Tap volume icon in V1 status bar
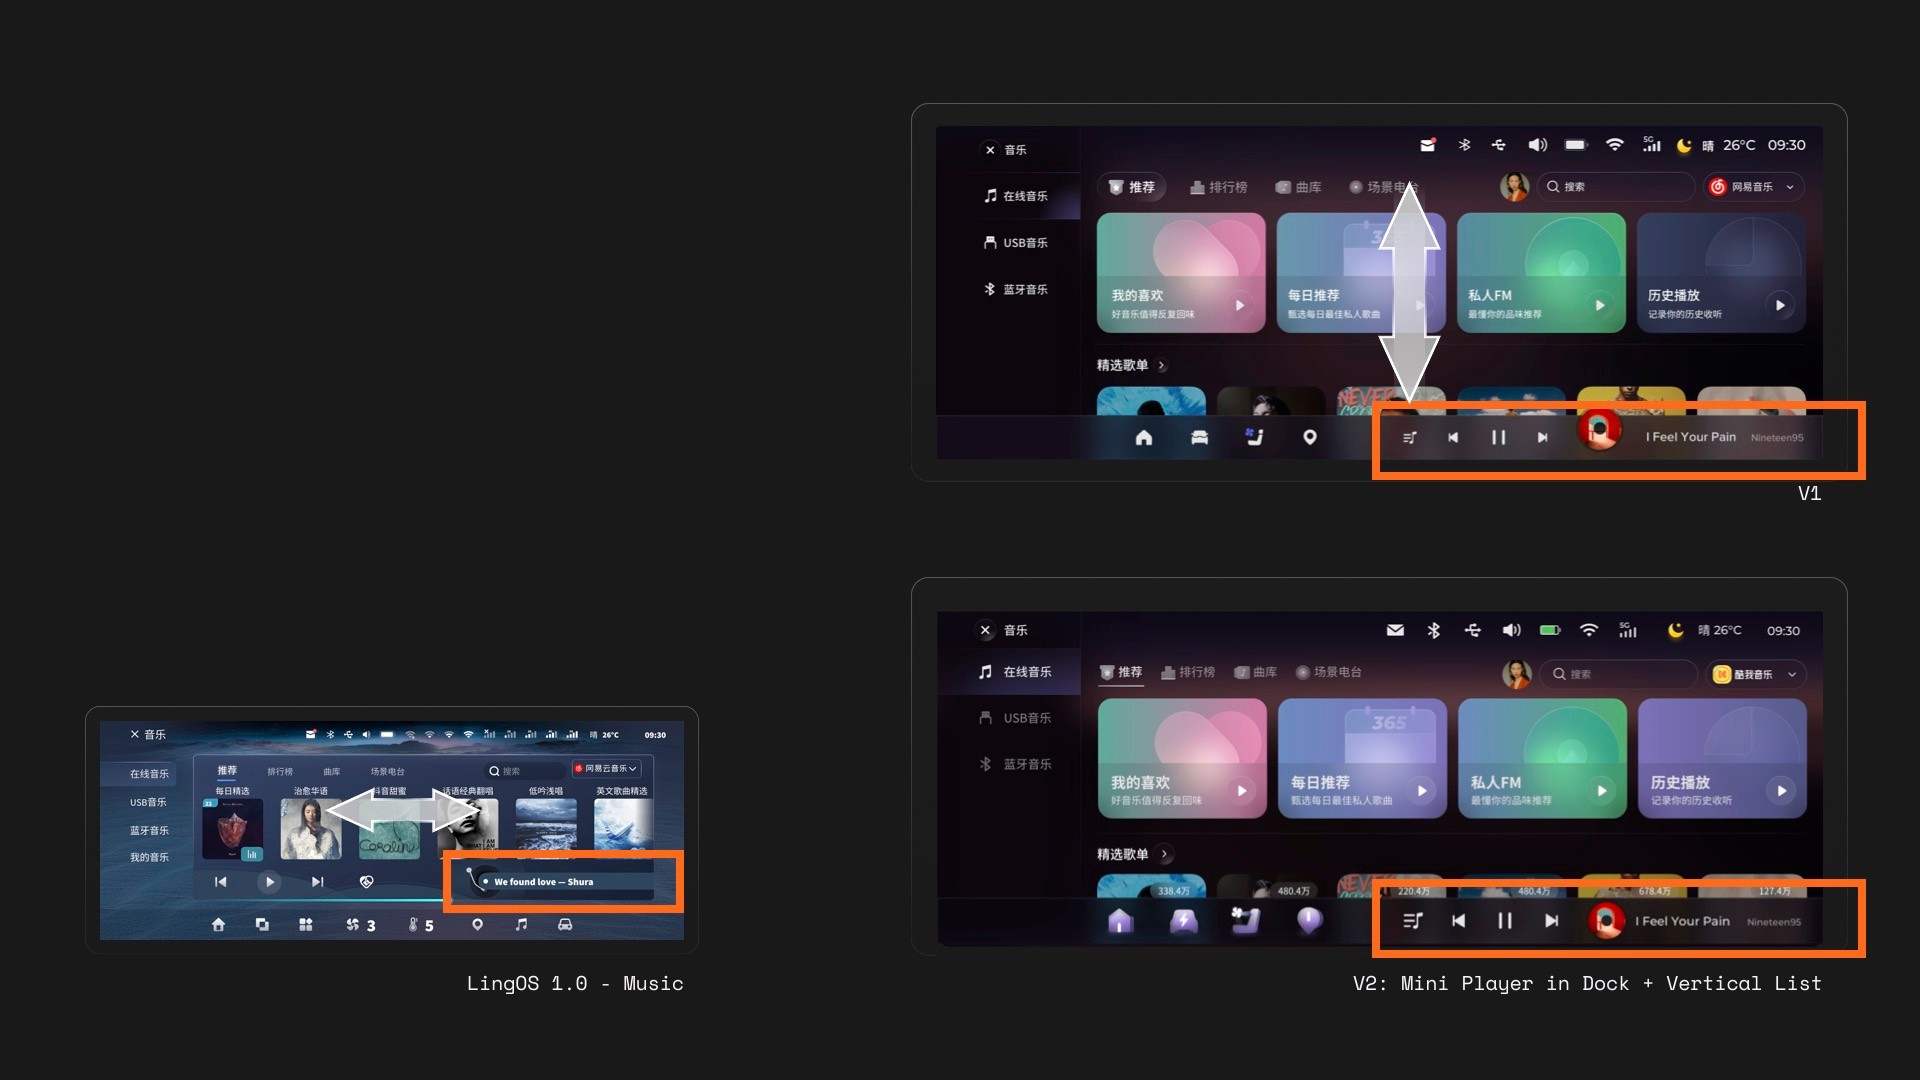Image resolution: width=1920 pixels, height=1080 pixels. (1537, 145)
